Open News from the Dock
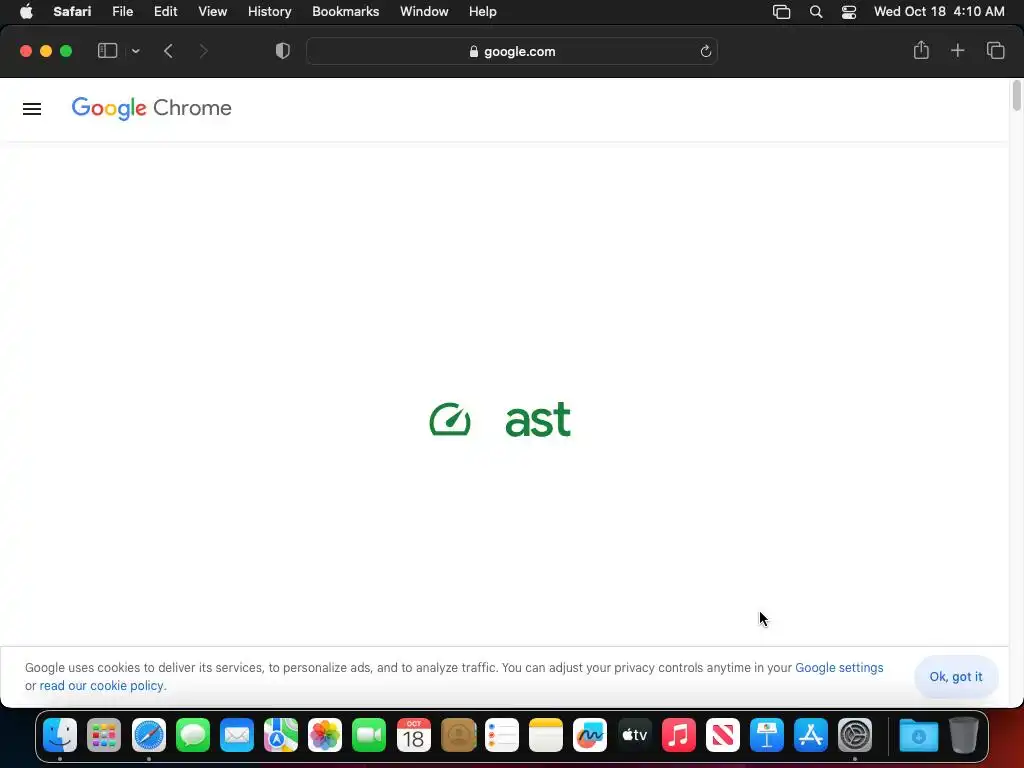 (722, 735)
